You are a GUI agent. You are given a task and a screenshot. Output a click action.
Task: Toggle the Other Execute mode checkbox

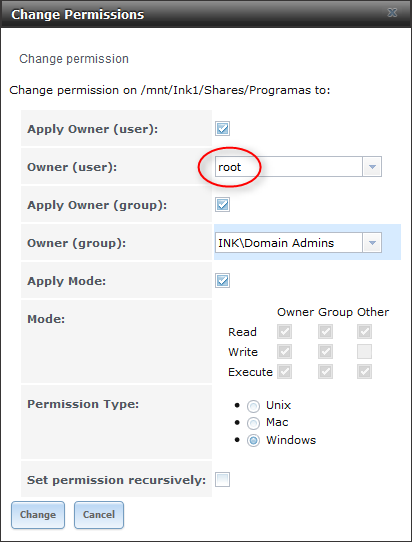tap(365, 372)
